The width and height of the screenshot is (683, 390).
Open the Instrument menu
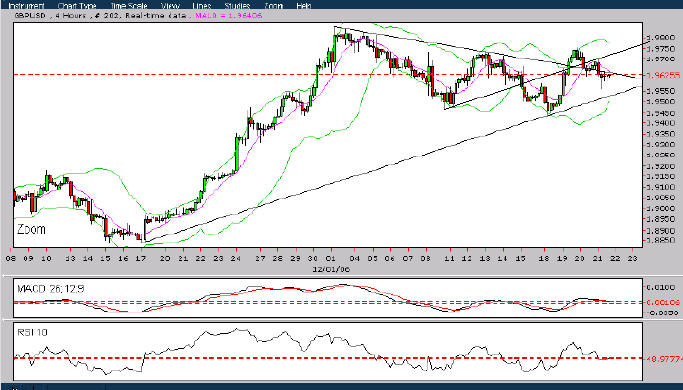(x=26, y=6)
